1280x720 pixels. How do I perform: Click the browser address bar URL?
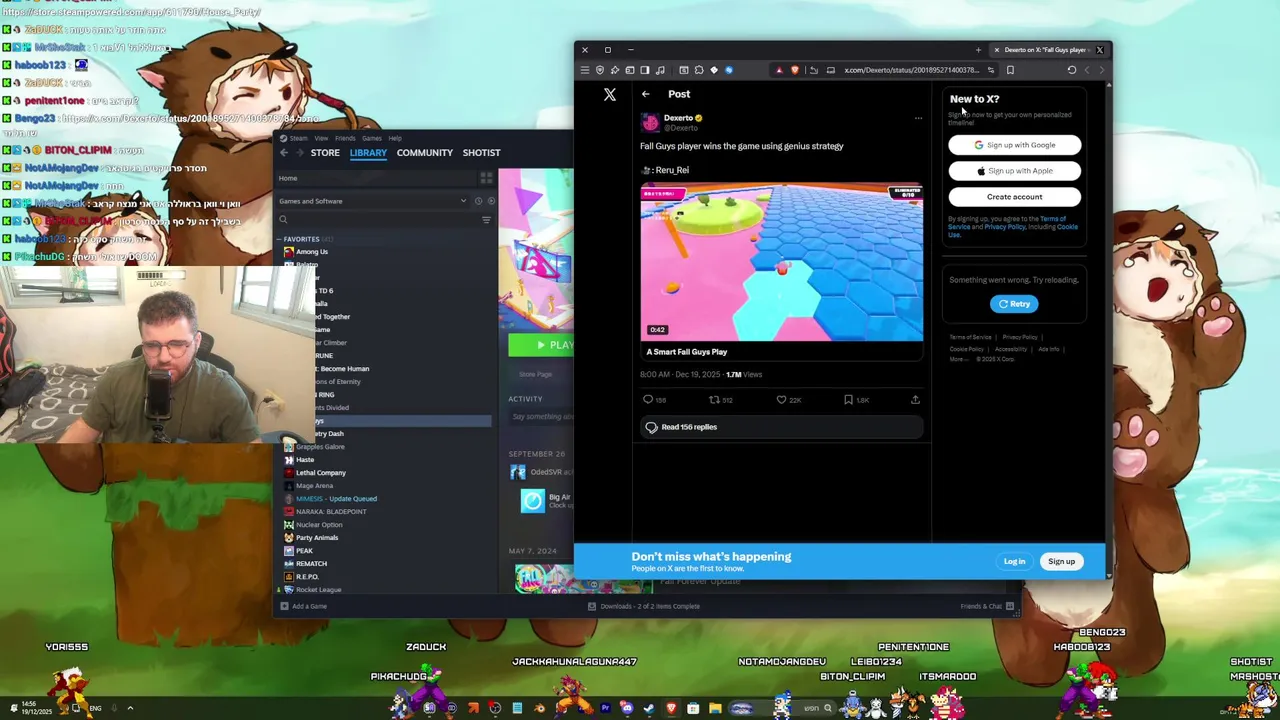(911, 70)
